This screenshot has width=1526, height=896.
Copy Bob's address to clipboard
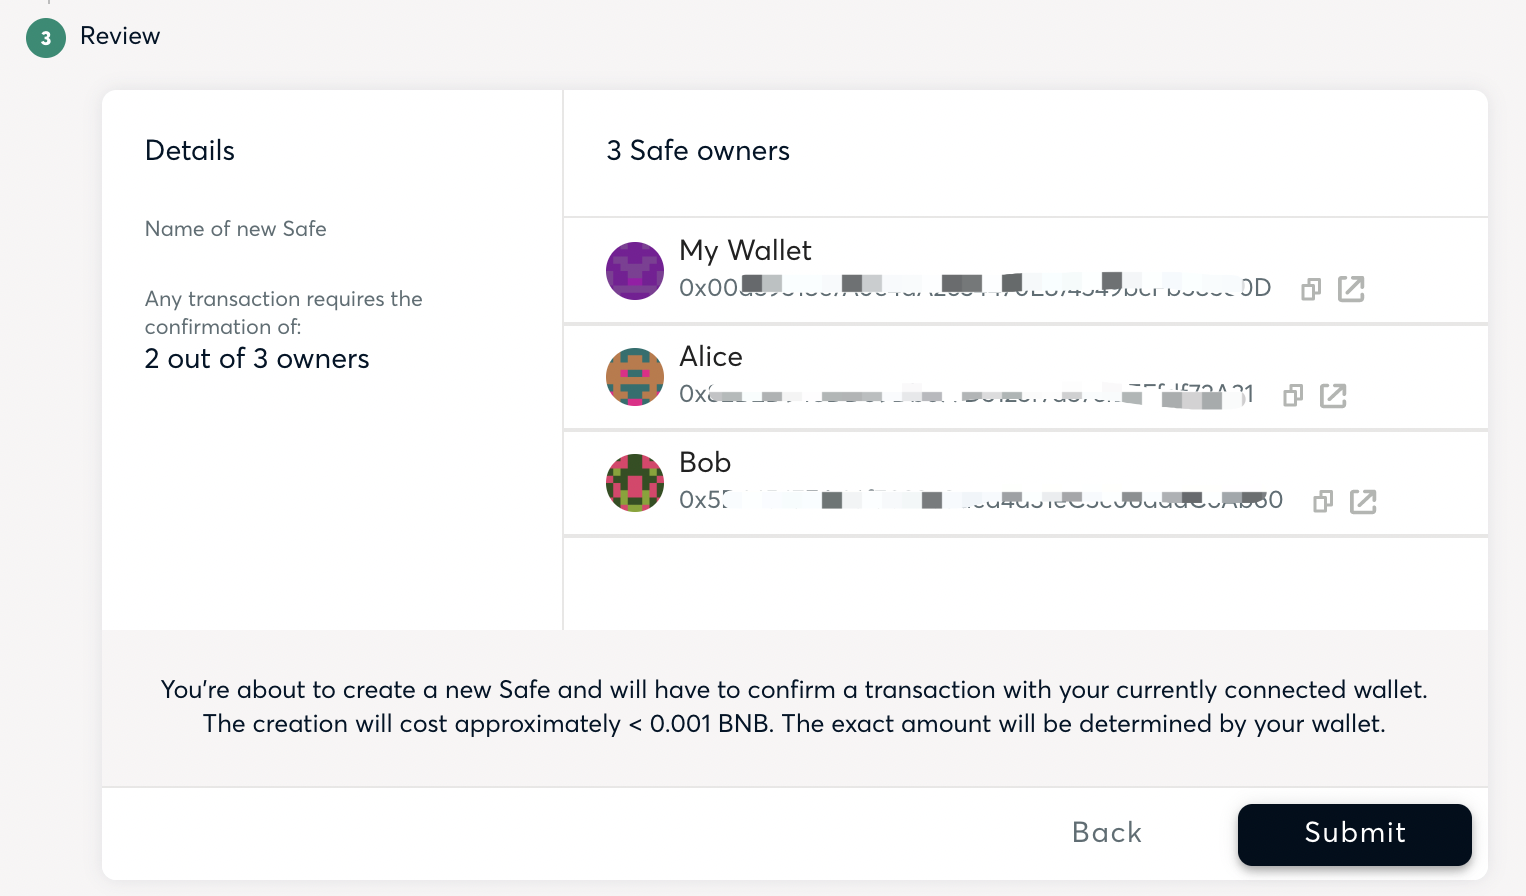(1322, 501)
